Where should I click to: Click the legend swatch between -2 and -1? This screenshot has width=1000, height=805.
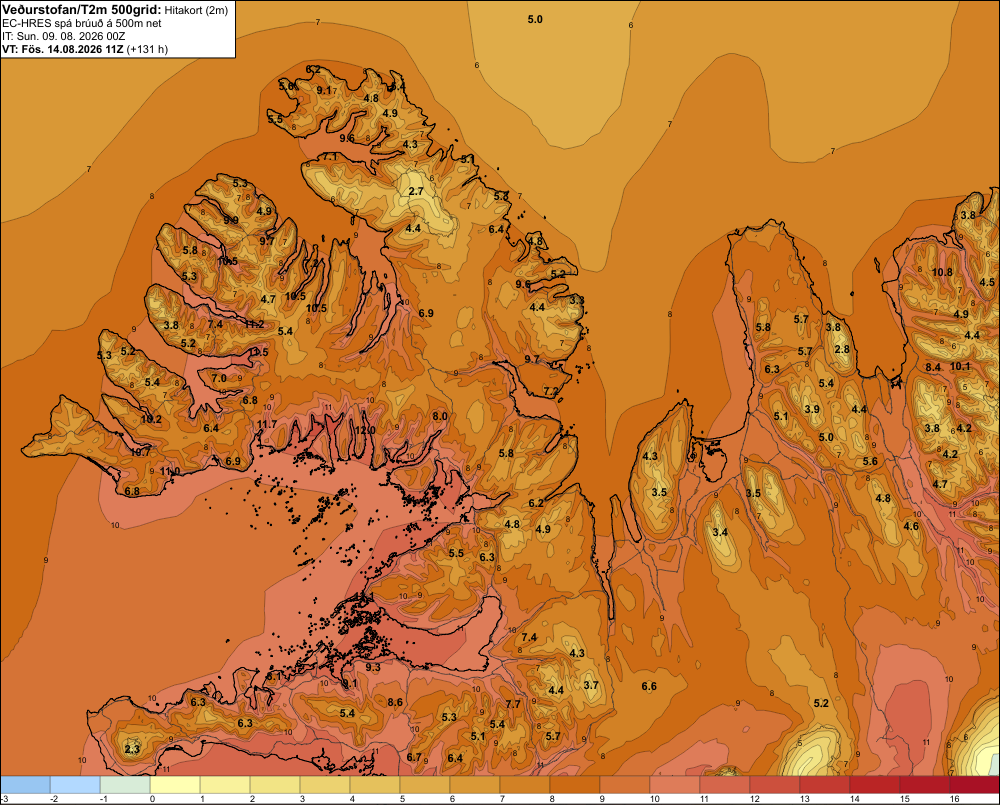(75, 785)
